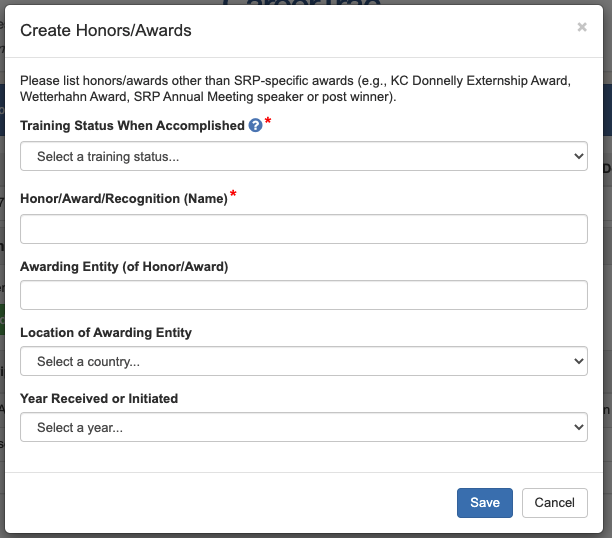Expand the Select a country dropdown

point(303,361)
